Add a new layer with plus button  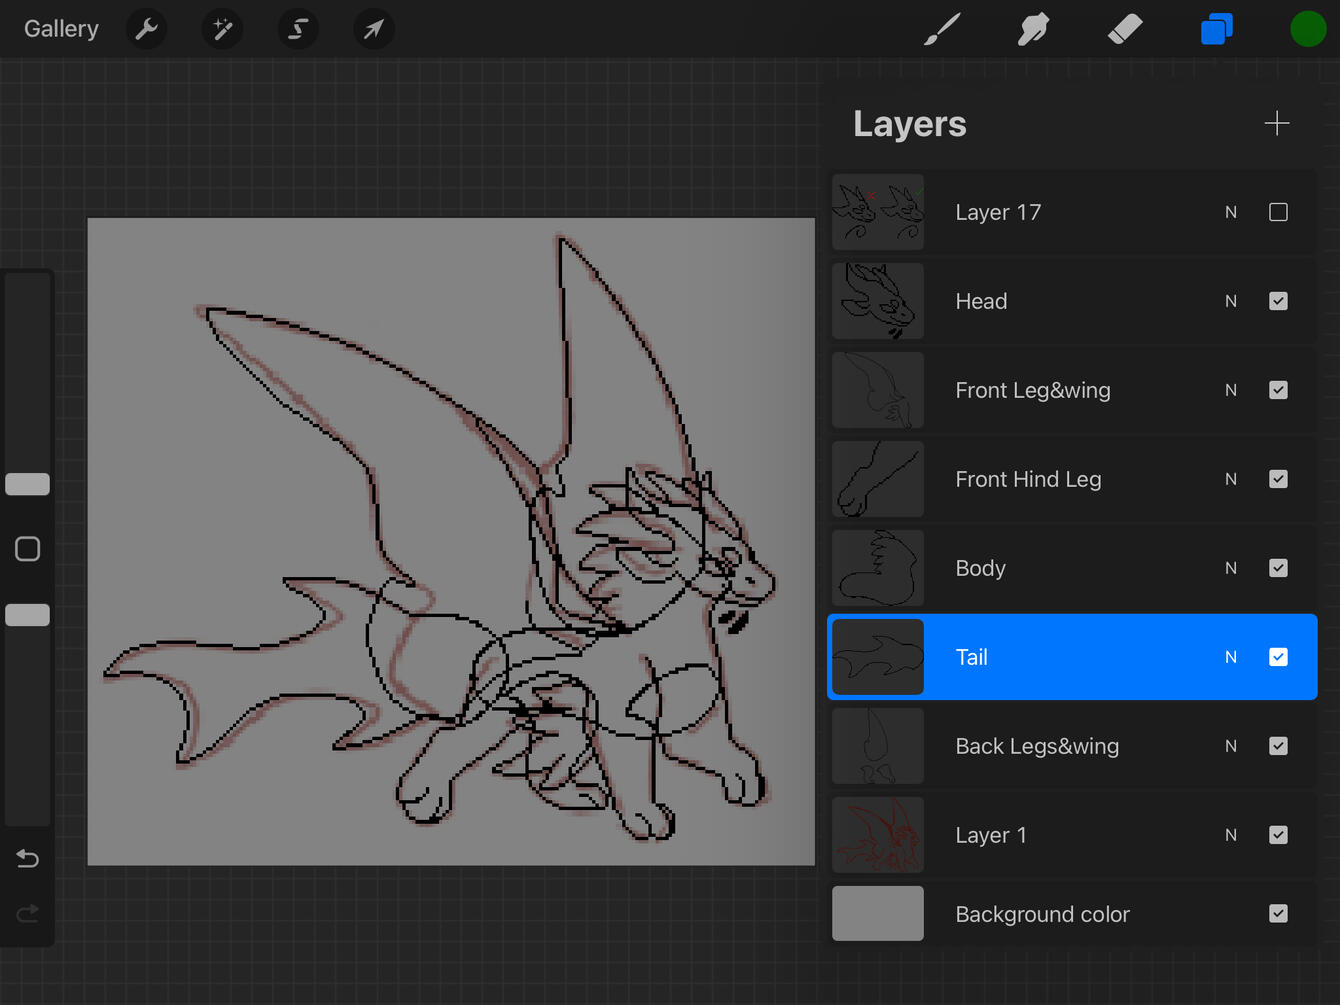point(1276,124)
